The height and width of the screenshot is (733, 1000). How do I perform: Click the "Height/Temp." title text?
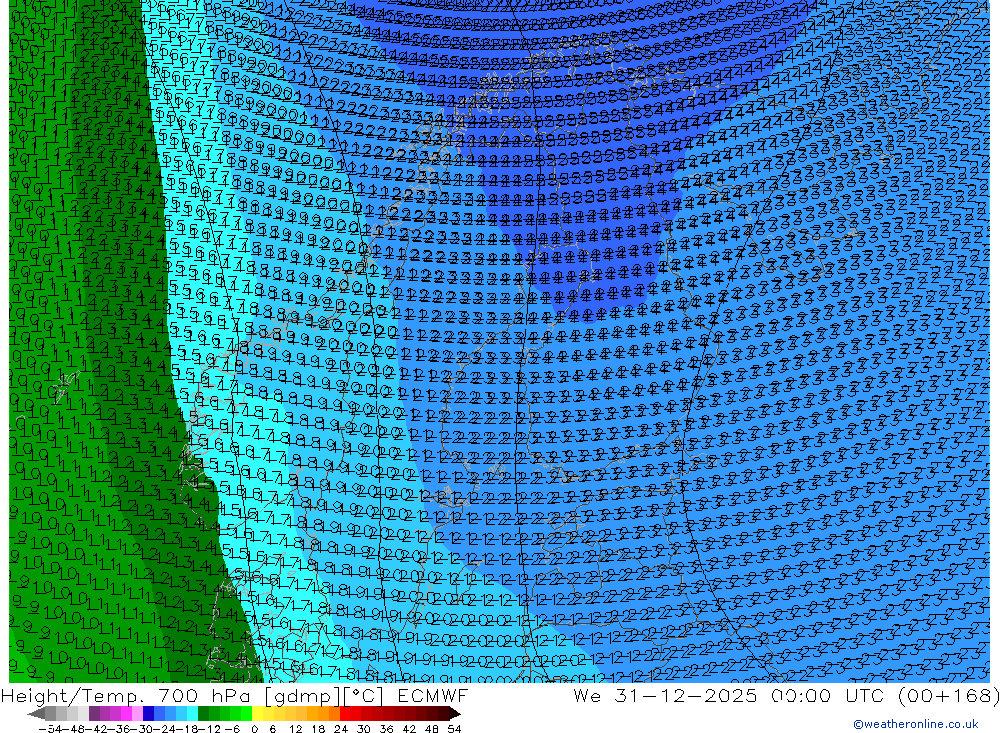pyautogui.click(x=73, y=696)
